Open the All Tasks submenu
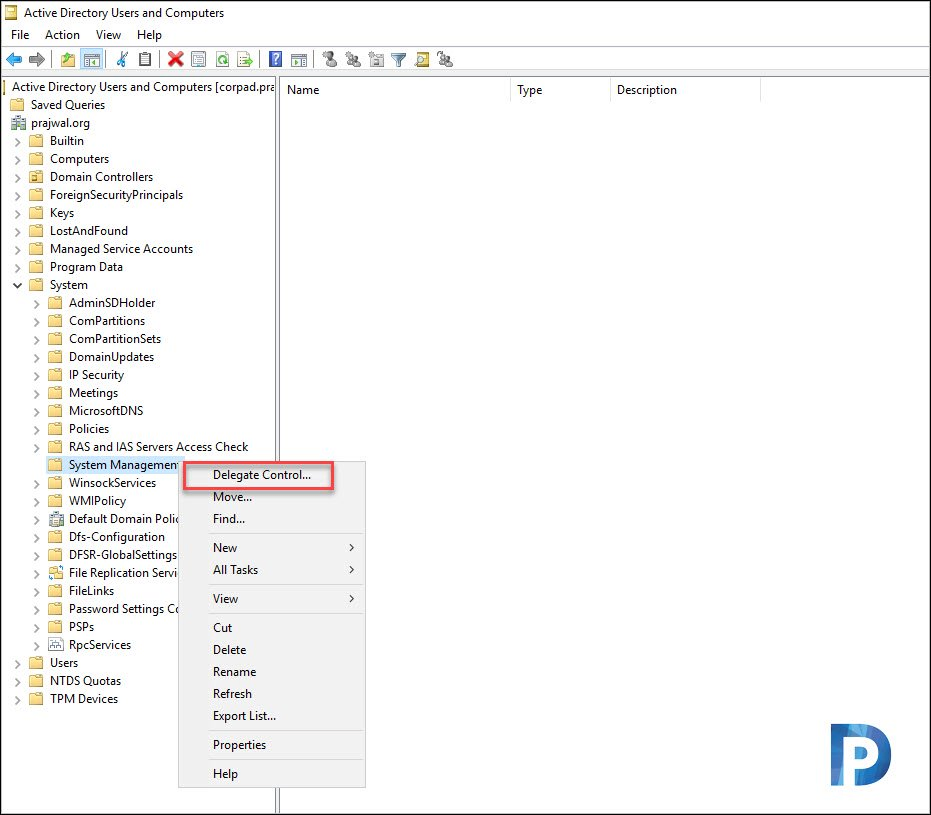This screenshot has height=815, width=931. (x=272, y=570)
